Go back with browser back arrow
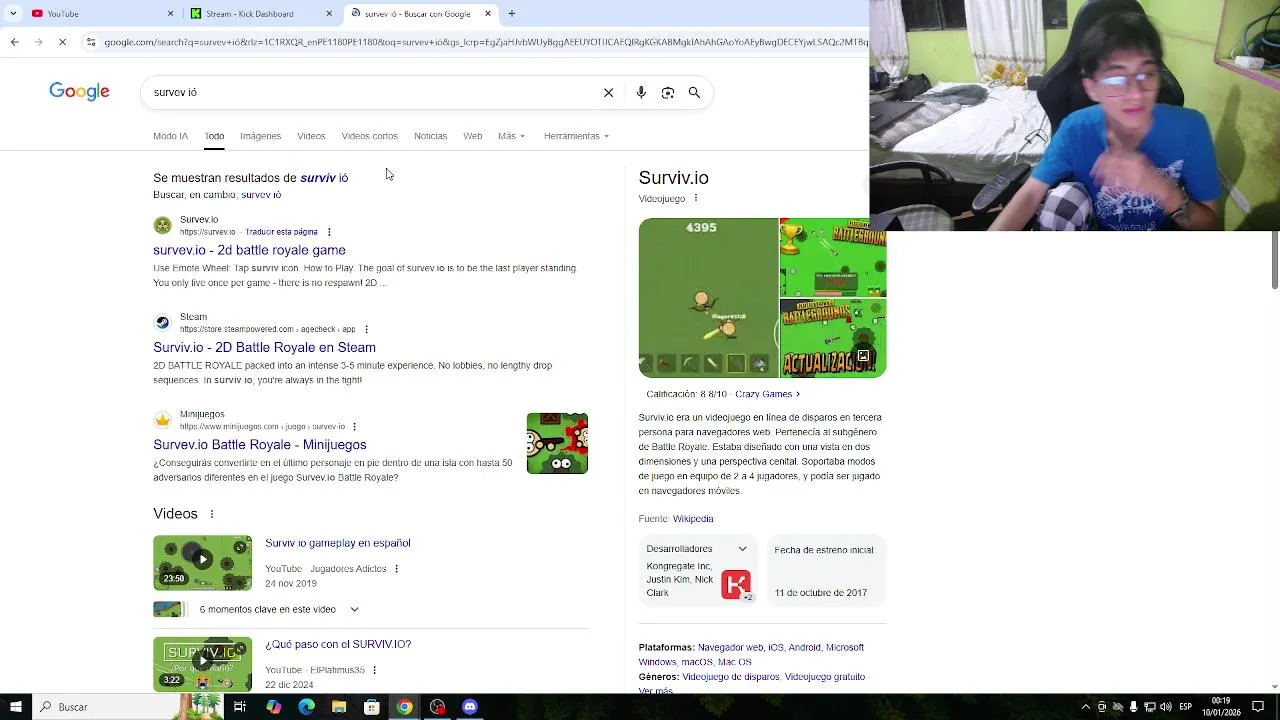Image resolution: width=1280 pixels, height=720 pixels. click(x=14, y=42)
